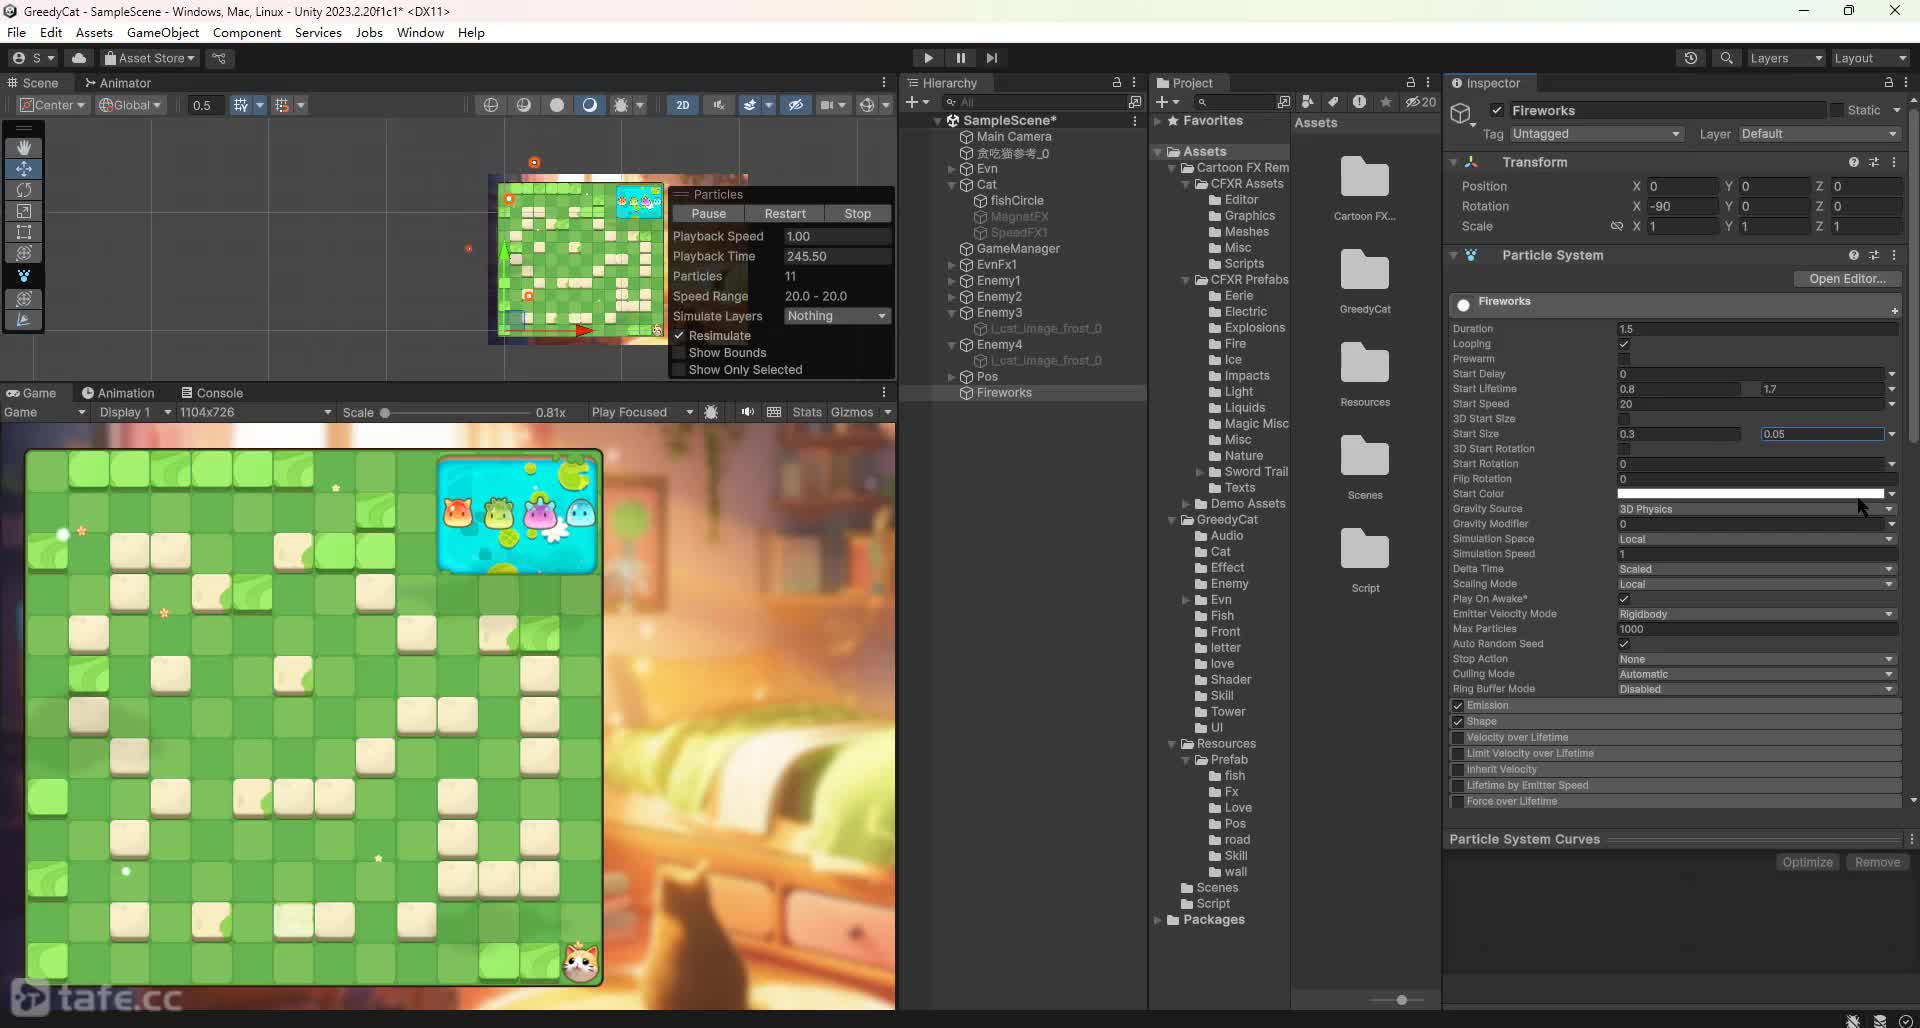Open the cloud services icon
This screenshot has height=1028, width=1920.
coord(79,58)
